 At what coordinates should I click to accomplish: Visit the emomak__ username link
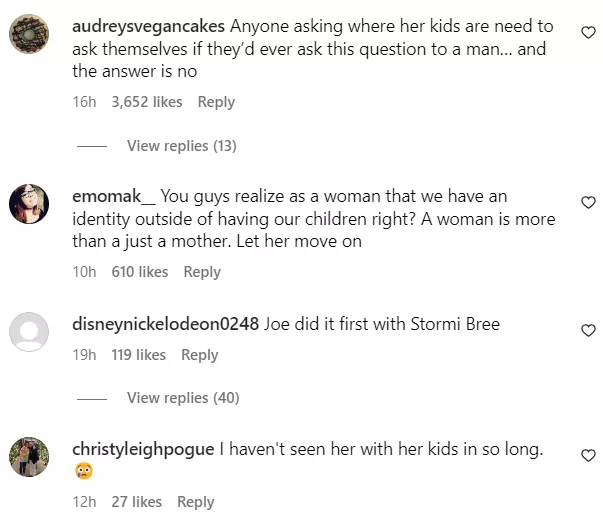click(114, 197)
